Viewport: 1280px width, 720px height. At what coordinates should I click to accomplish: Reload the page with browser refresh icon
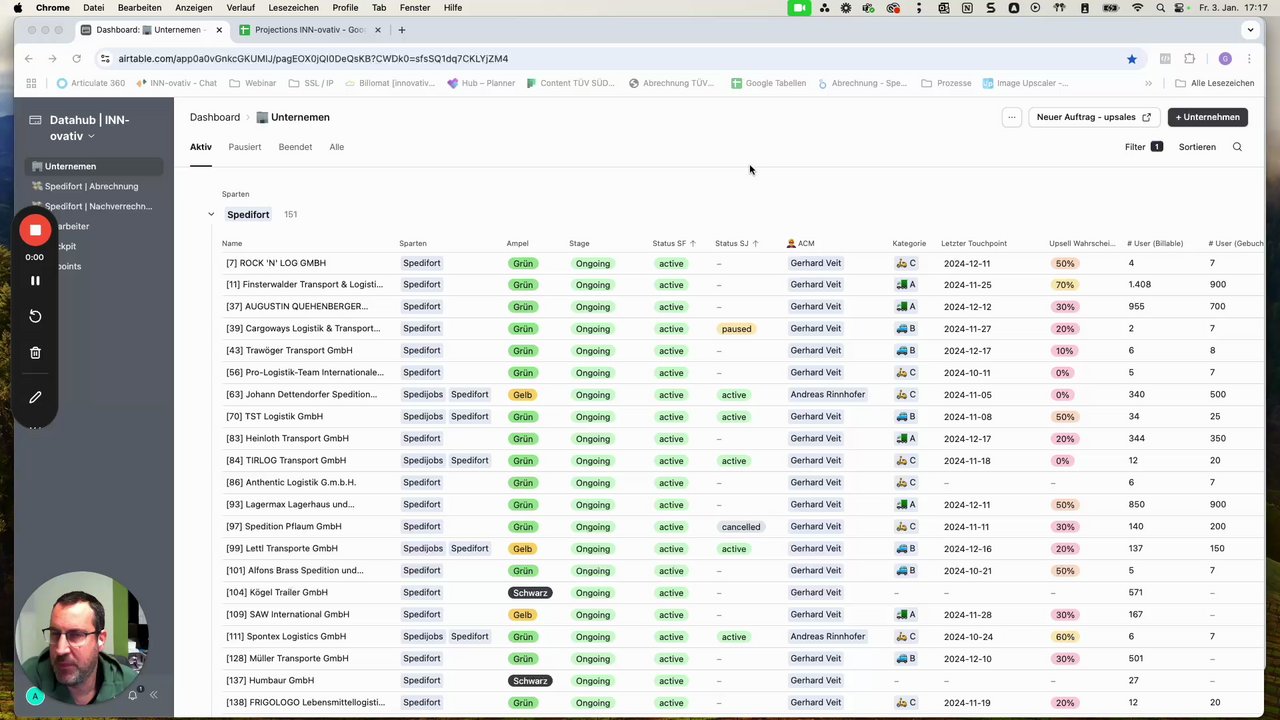[76, 58]
